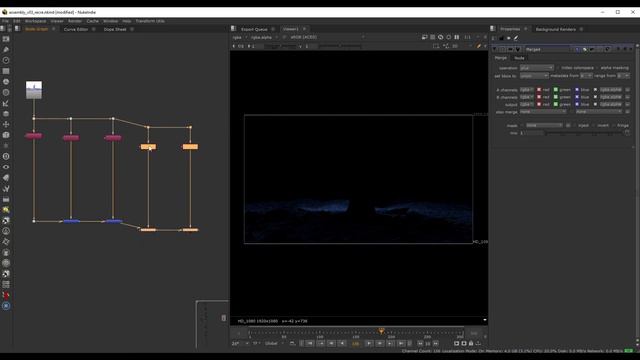Image resolution: width=640 pixels, height=360 pixels.
Task: Open the Color nodes toolbar menu
Action: click(6, 82)
